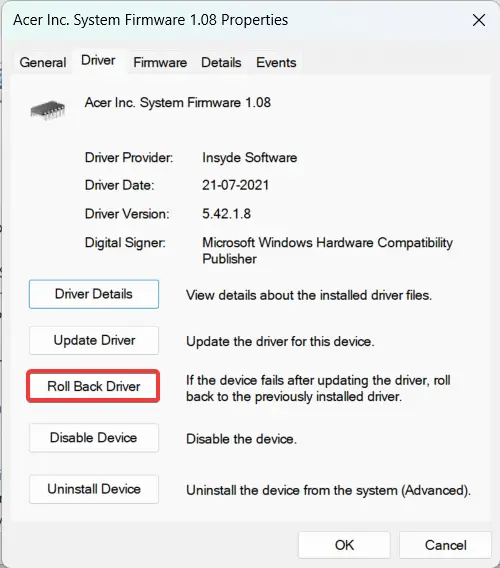
Task: Click 'Uninstall the device from the system (Advanced).' text
Action: click(328, 490)
